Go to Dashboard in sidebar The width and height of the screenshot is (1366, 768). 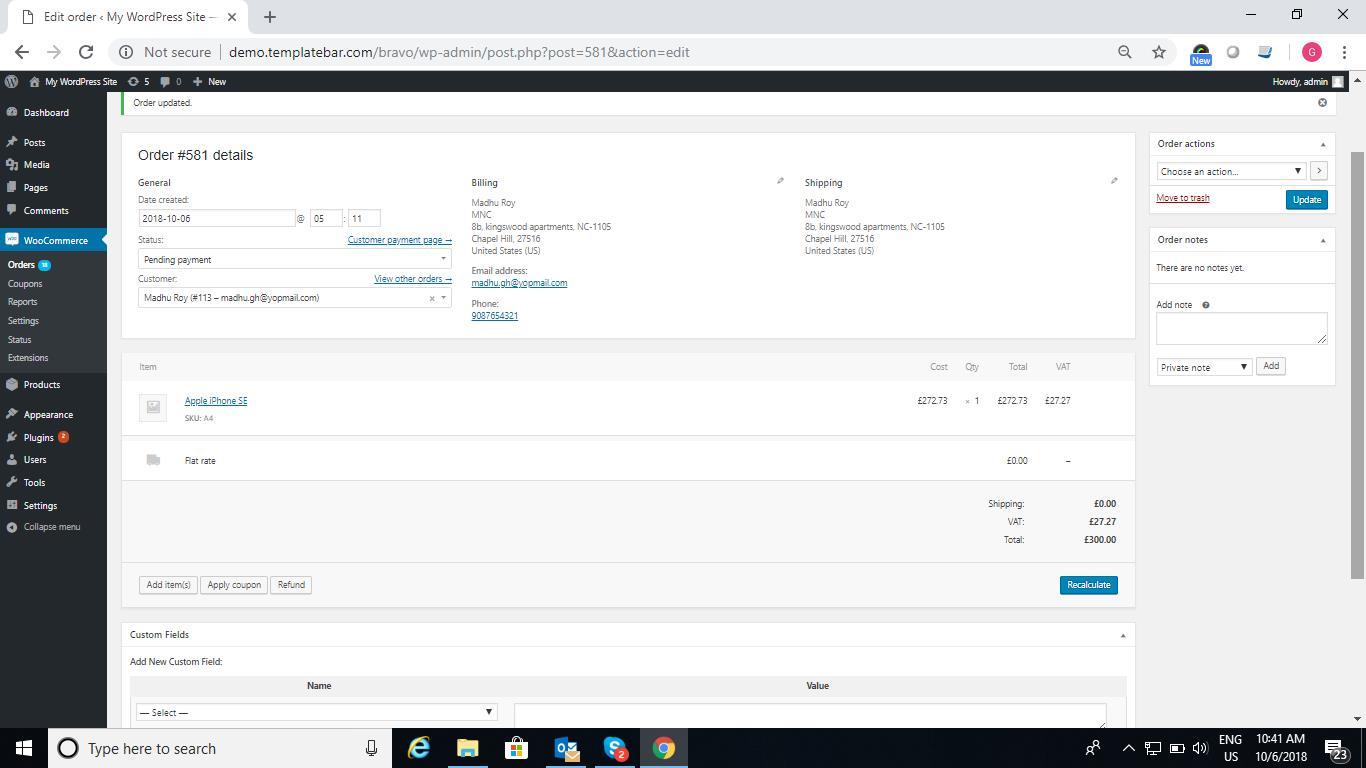[x=46, y=113]
